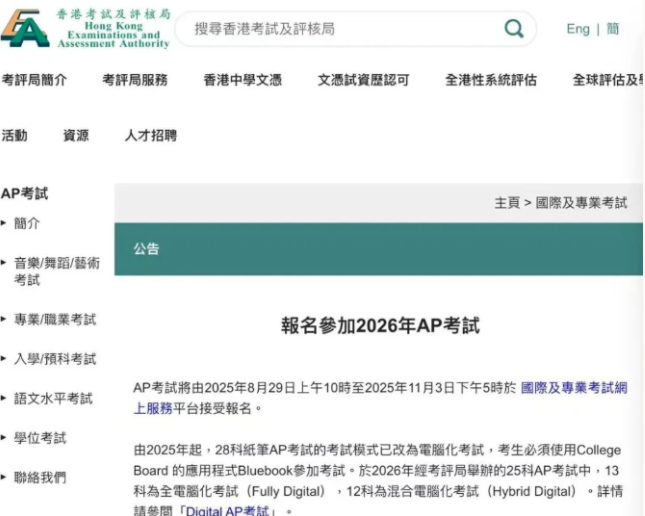The width and height of the screenshot is (645, 516).
Task: Expand the 簡介 sidebar item
Action: [27, 223]
